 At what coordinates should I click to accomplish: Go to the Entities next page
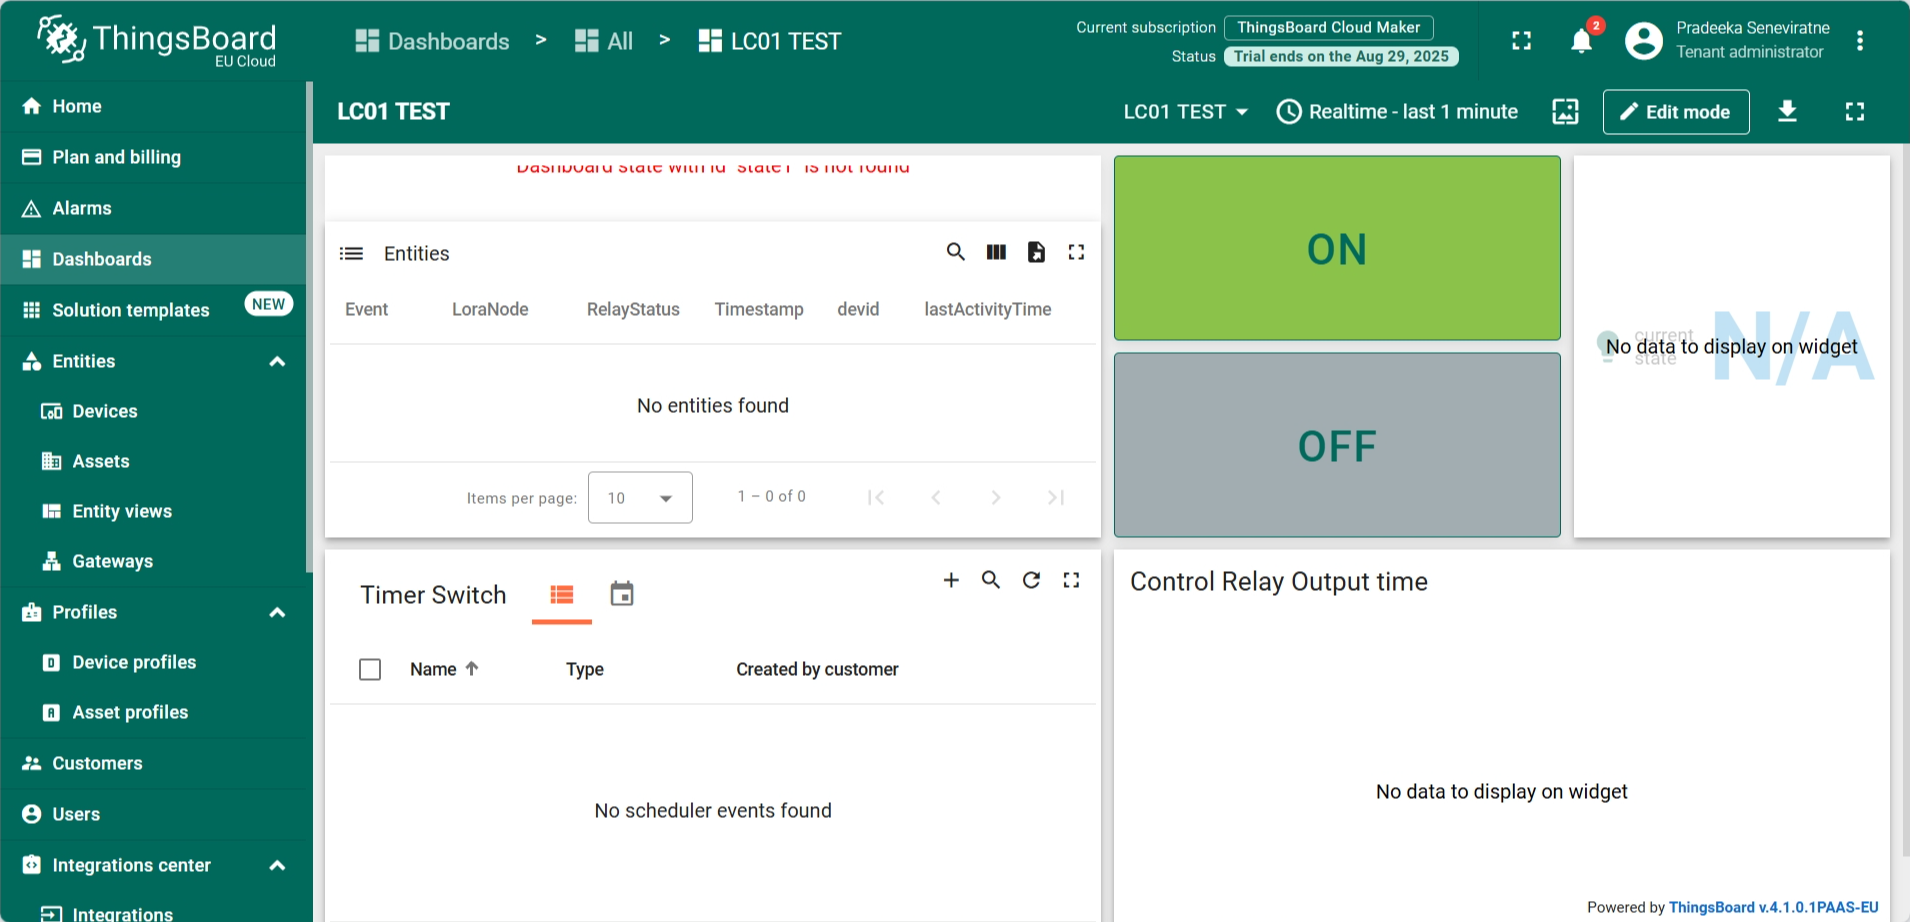996,497
